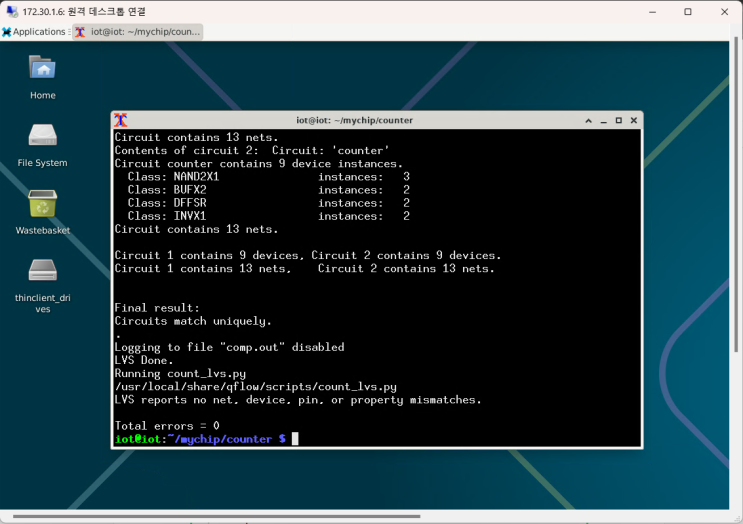Open the File System desktop icon
743x524 pixels.
pos(43,145)
